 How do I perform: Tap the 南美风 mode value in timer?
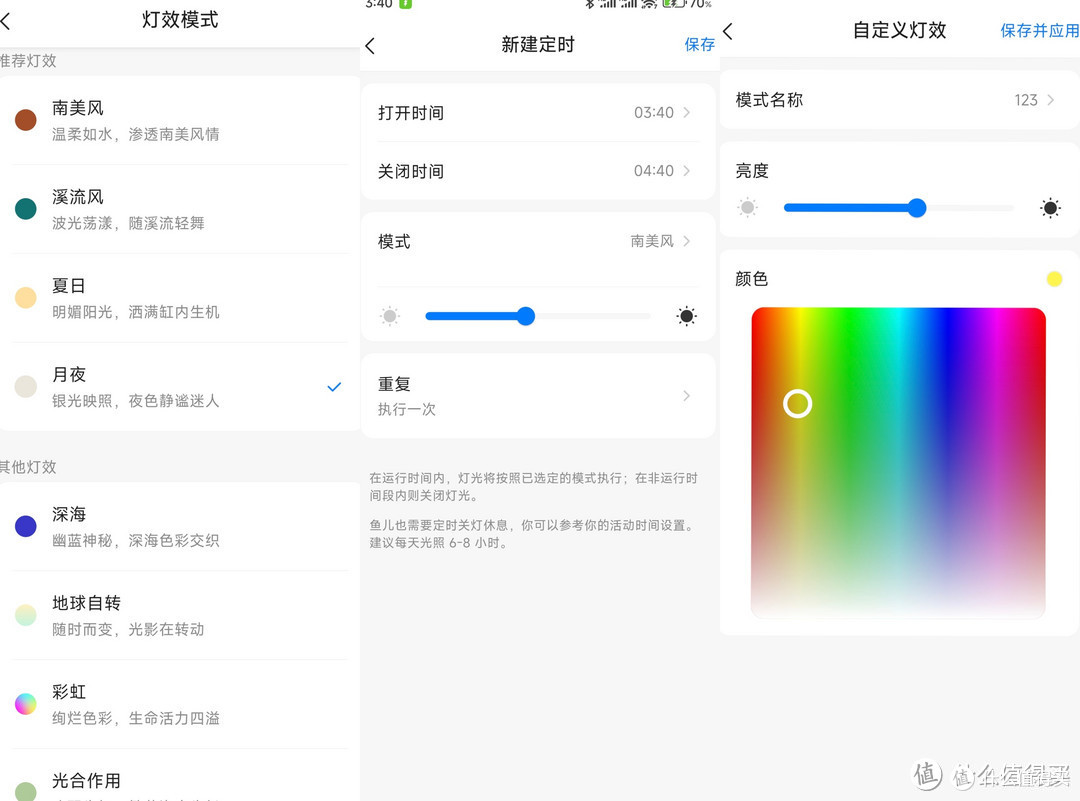tap(652, 241)
